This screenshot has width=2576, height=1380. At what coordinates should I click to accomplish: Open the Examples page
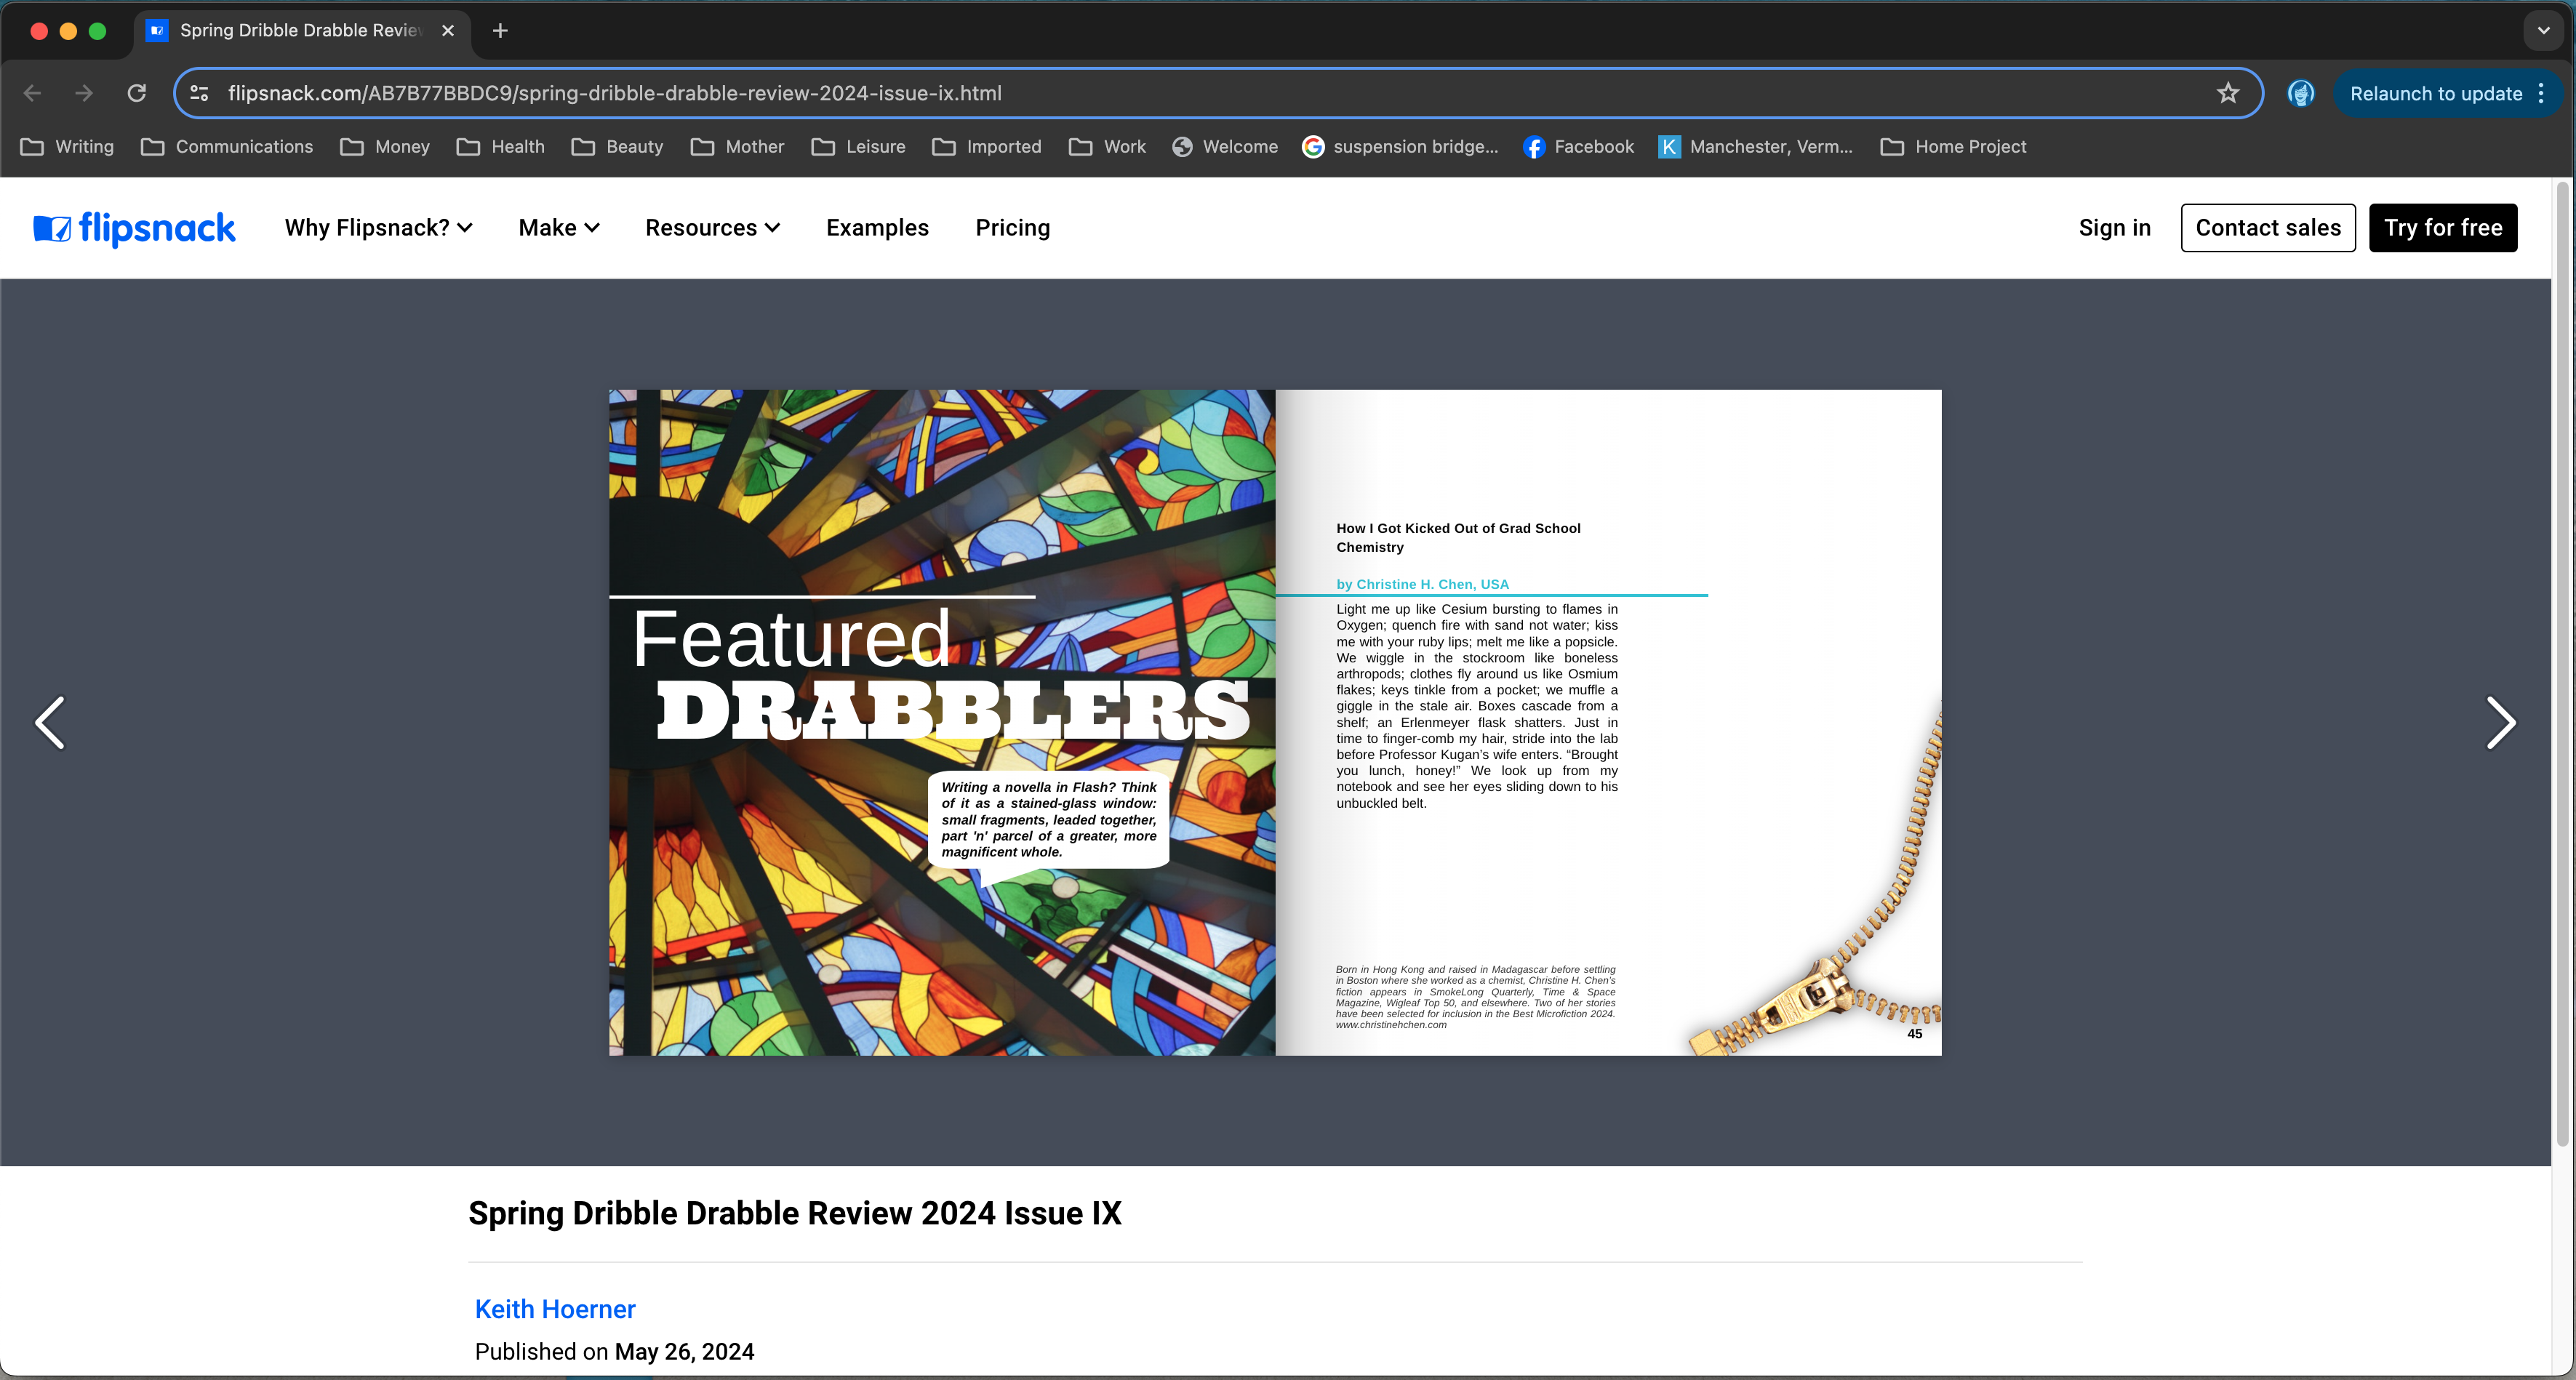click(877, 228)
